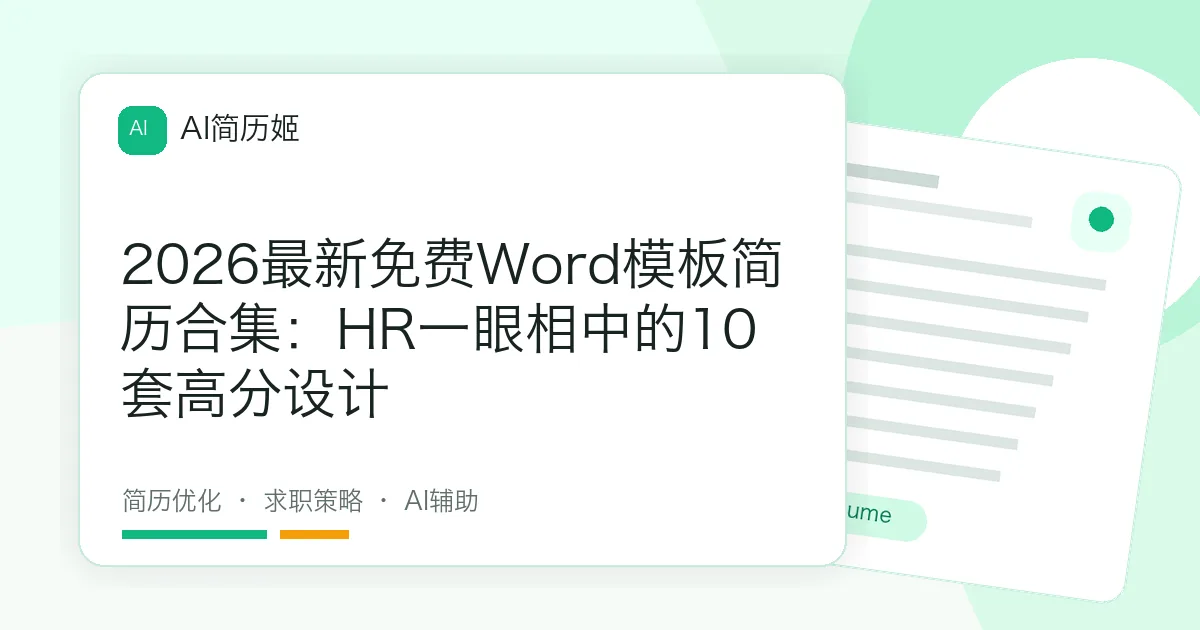Click the green AI logo icon
Screen dimensions: 1200x630
click(142, 130)
